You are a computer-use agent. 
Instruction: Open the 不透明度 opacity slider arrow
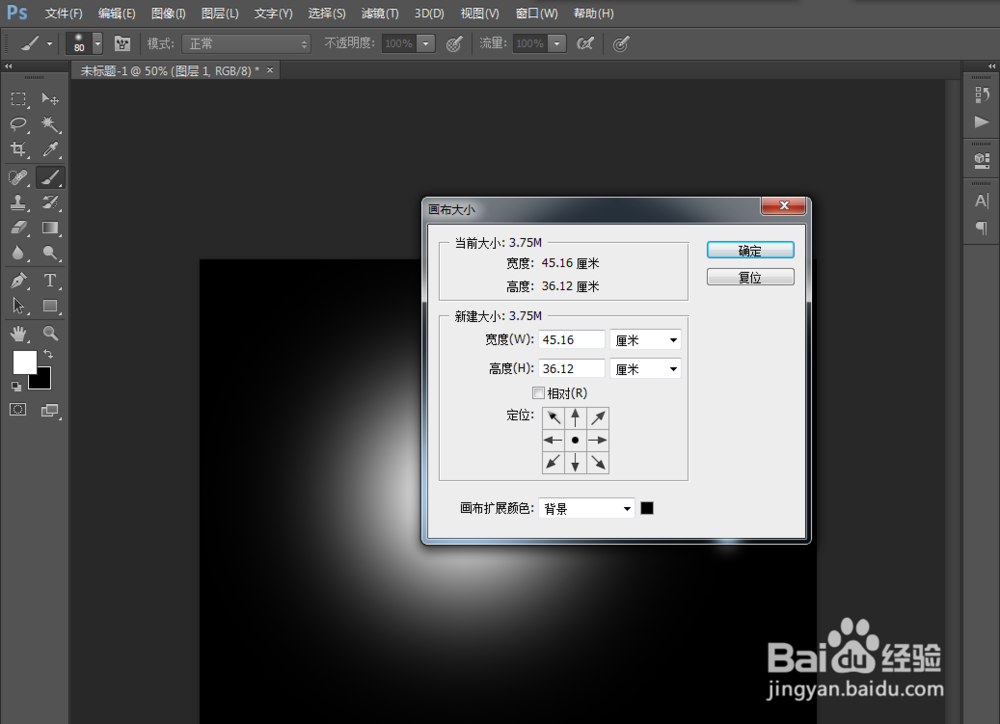[x=426, y=43]
